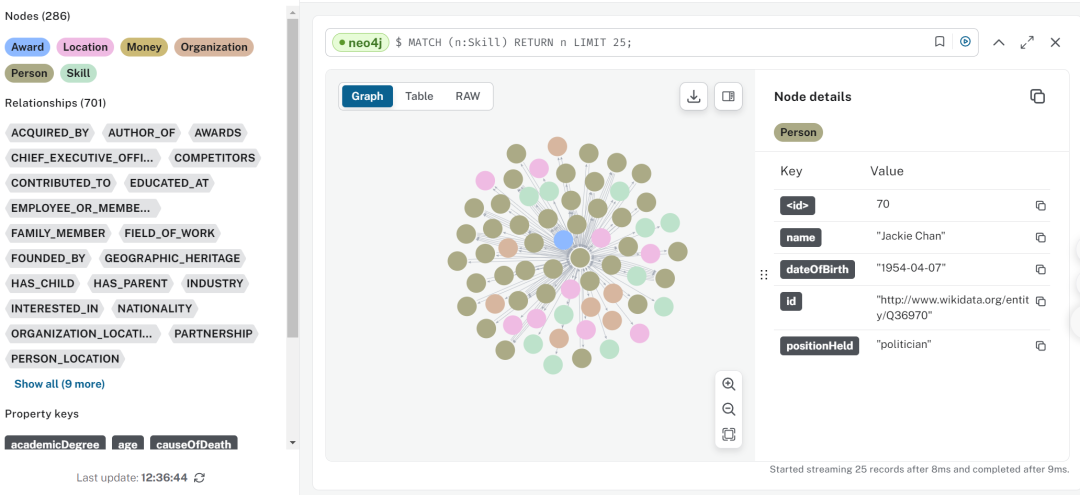Expand result frame to fullscreen

[x=1027, y=42]
